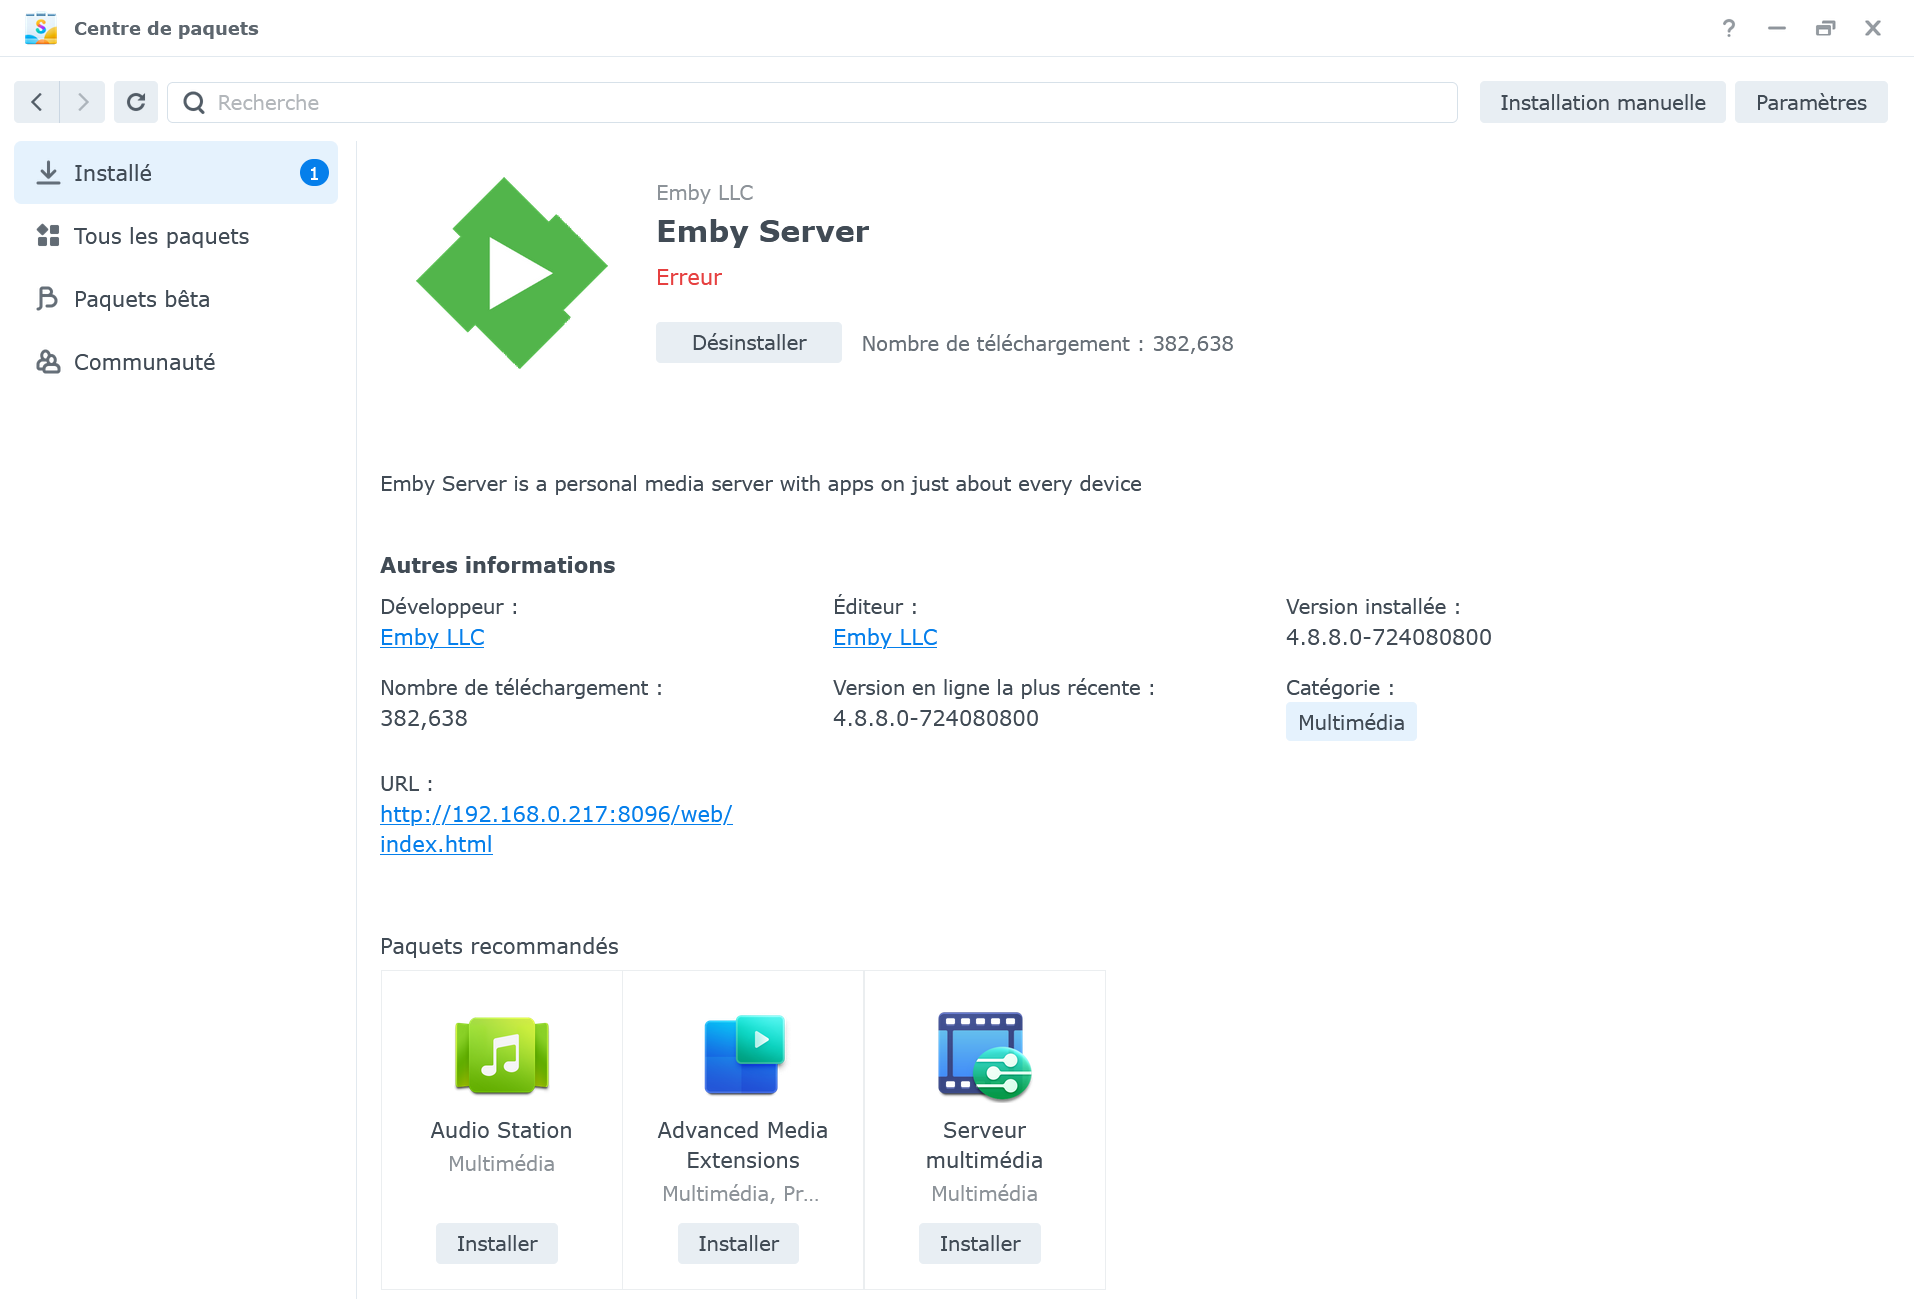Click the Advanced Media Extensions title
Image resolution: width=1914 pixels, height=1299 pixels.
pos(743,1146)
